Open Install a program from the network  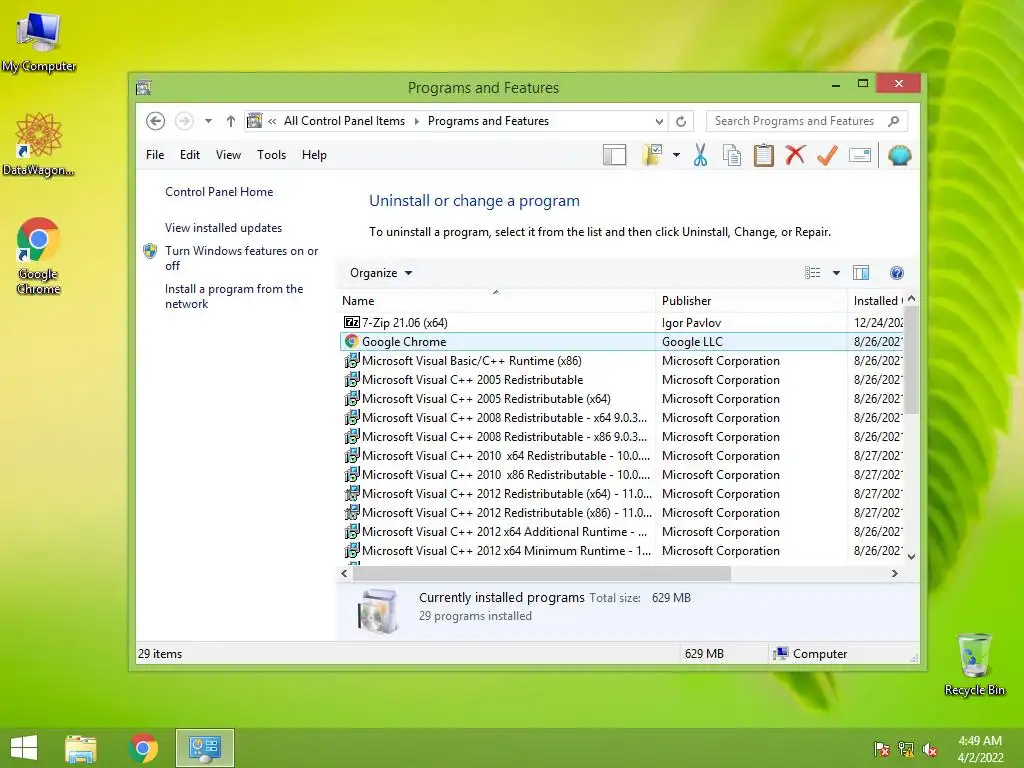(x=234, y=296)
